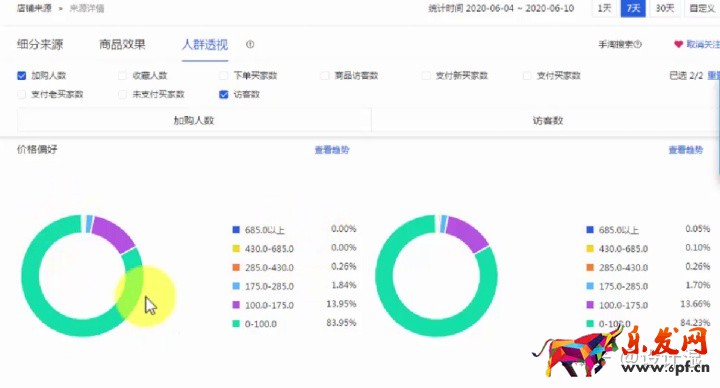Click the yellow 430.0-685.0 legend marker, left chart
Screen dimensions: 720x388
tap(236, 248)
